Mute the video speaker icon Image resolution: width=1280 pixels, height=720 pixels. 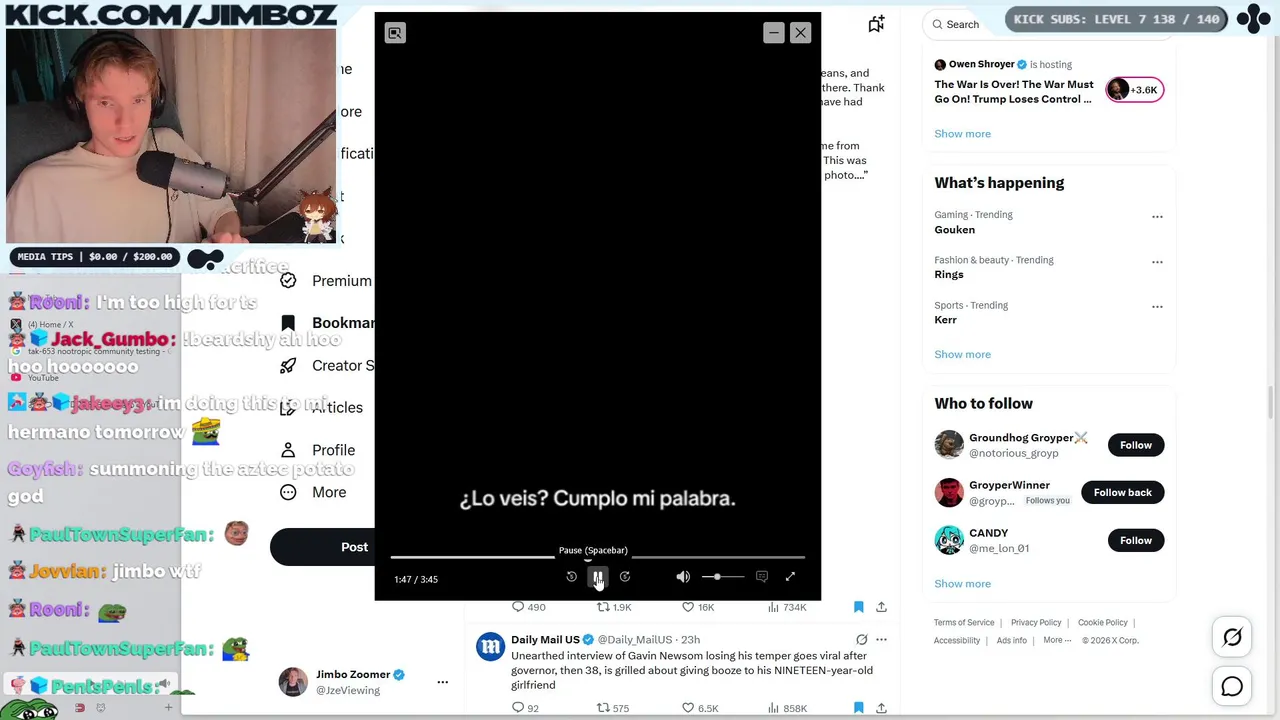point(683,577)
